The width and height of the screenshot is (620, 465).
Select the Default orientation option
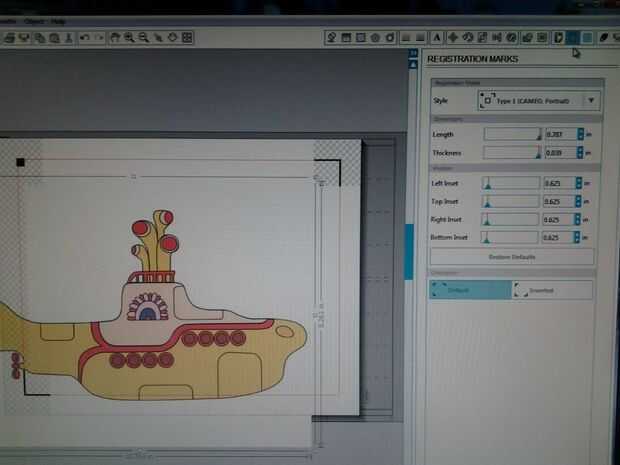point(471,290)
